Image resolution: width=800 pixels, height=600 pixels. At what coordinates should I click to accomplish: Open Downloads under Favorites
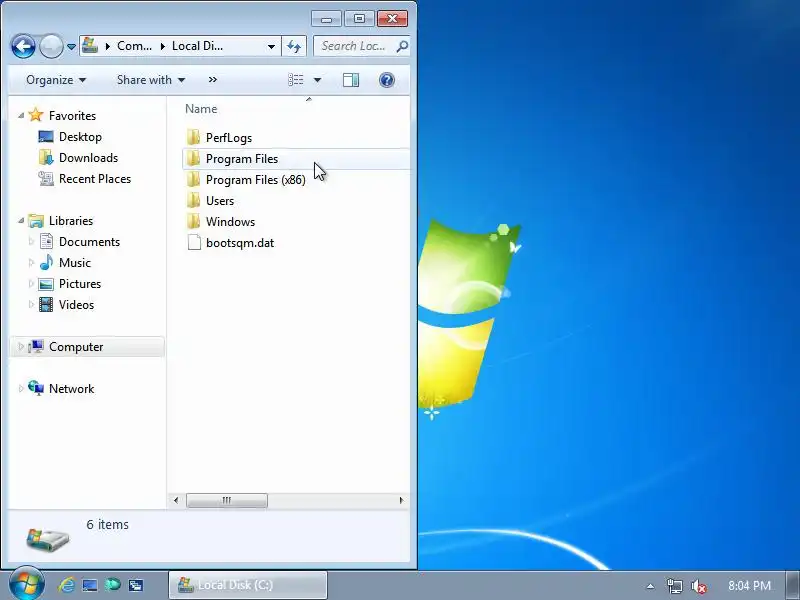point(88,158)
